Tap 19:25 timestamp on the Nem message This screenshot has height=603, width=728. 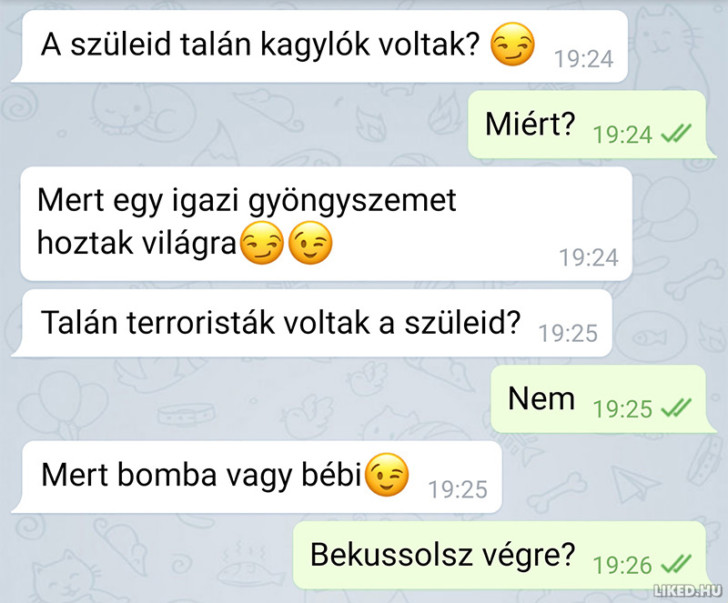click(x=623, y=409)
